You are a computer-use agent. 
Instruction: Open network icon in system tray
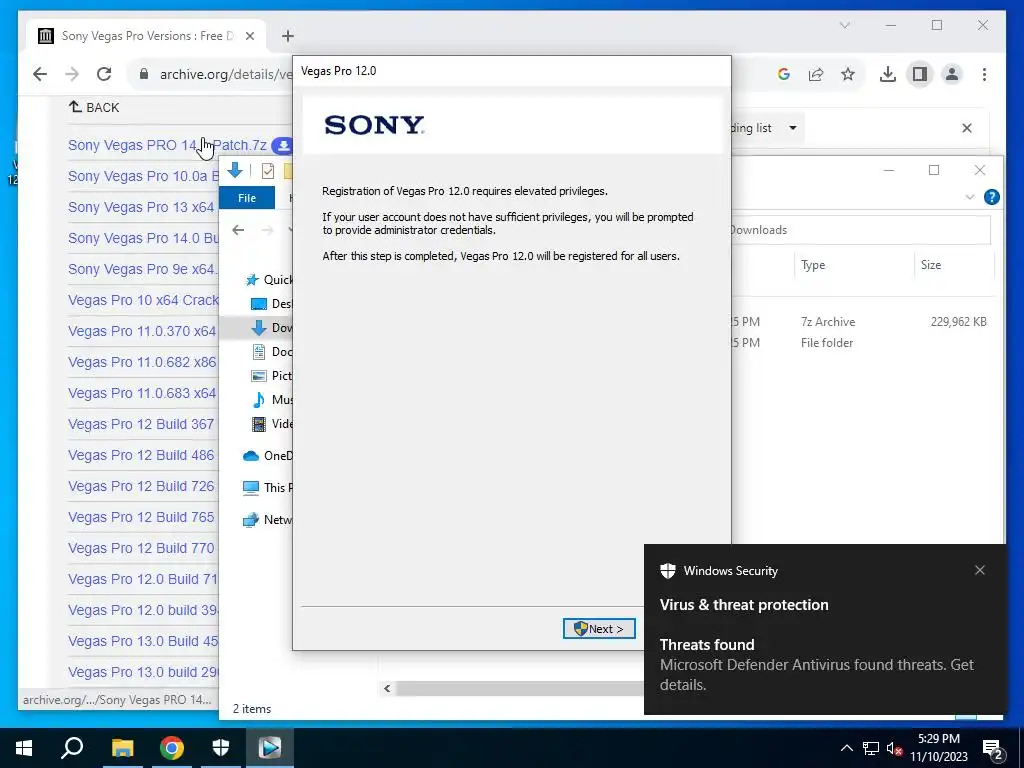(871, 748)
